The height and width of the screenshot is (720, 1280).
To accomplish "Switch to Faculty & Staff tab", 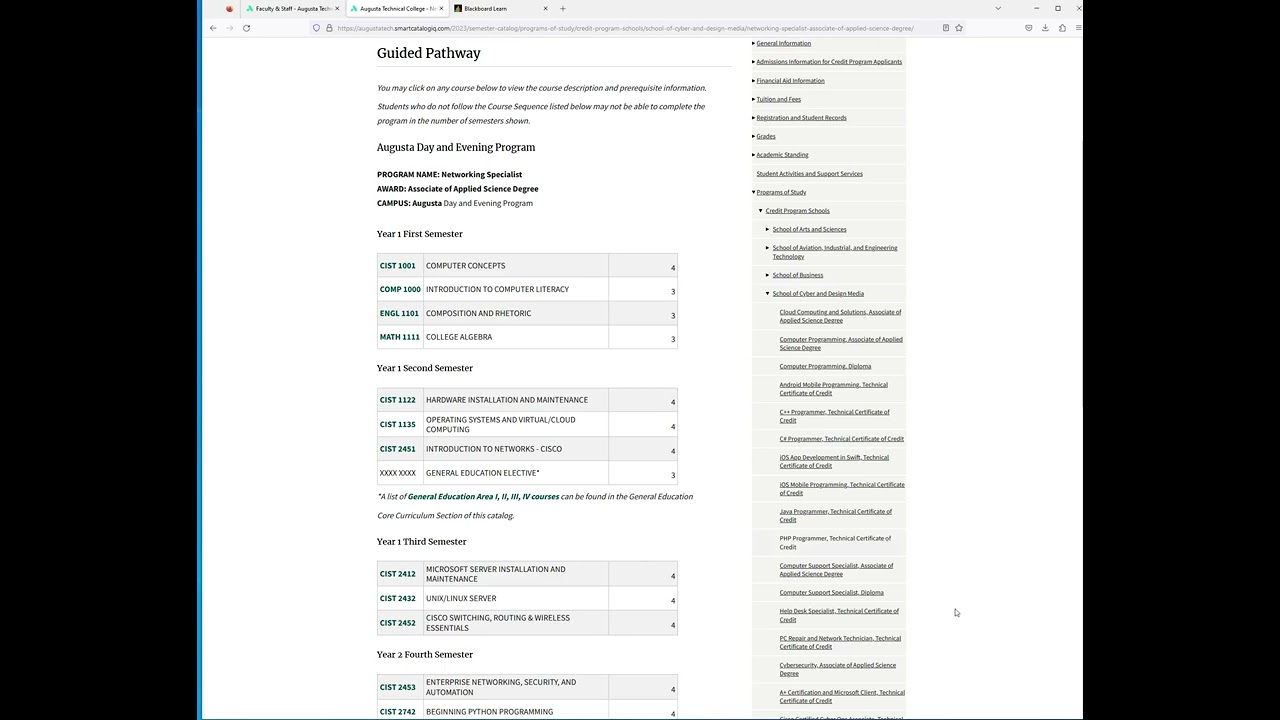I will pos(290,9).
